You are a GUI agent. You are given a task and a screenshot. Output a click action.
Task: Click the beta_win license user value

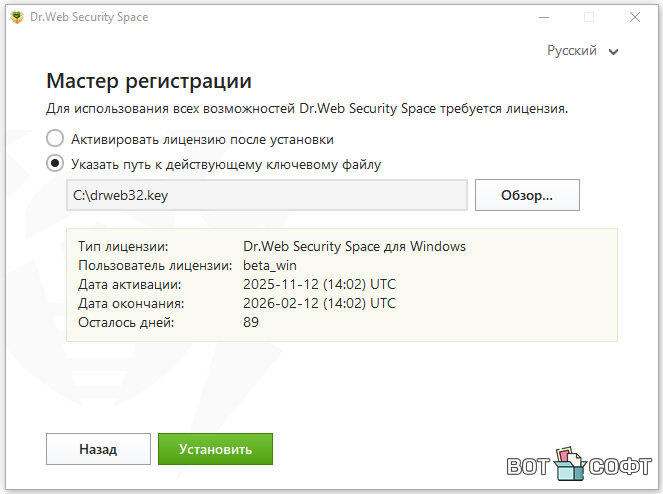click(271, 265)
